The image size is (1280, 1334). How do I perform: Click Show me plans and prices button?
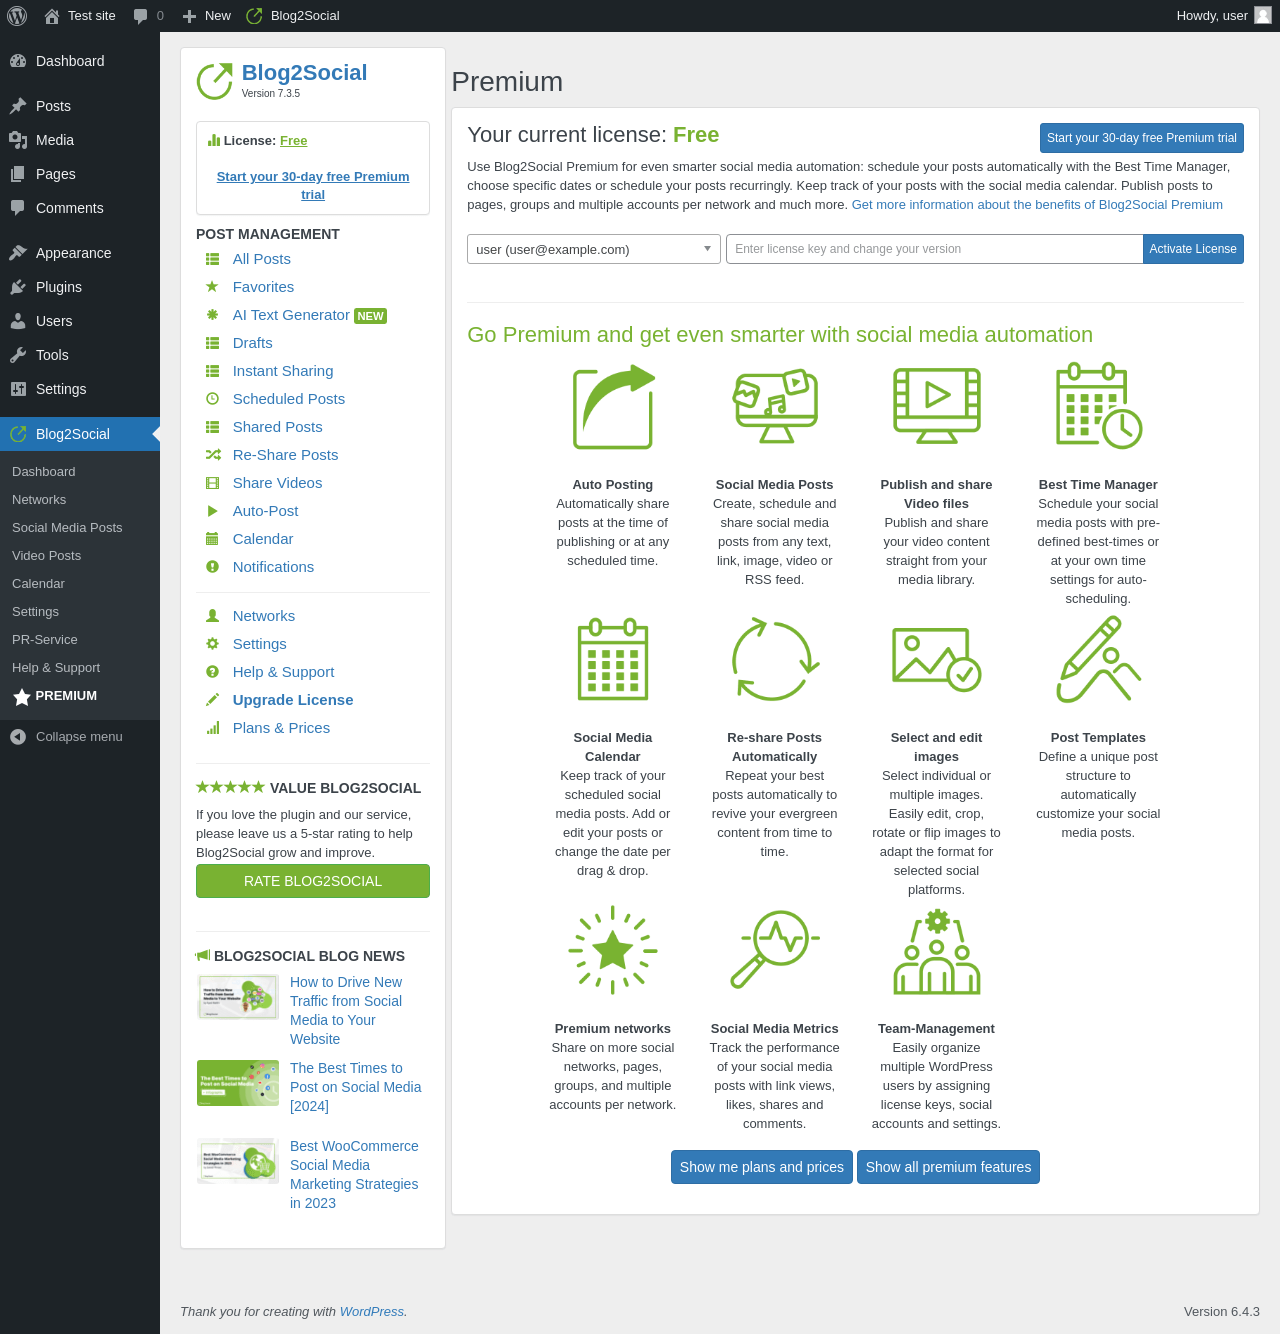coord(762,1167)
